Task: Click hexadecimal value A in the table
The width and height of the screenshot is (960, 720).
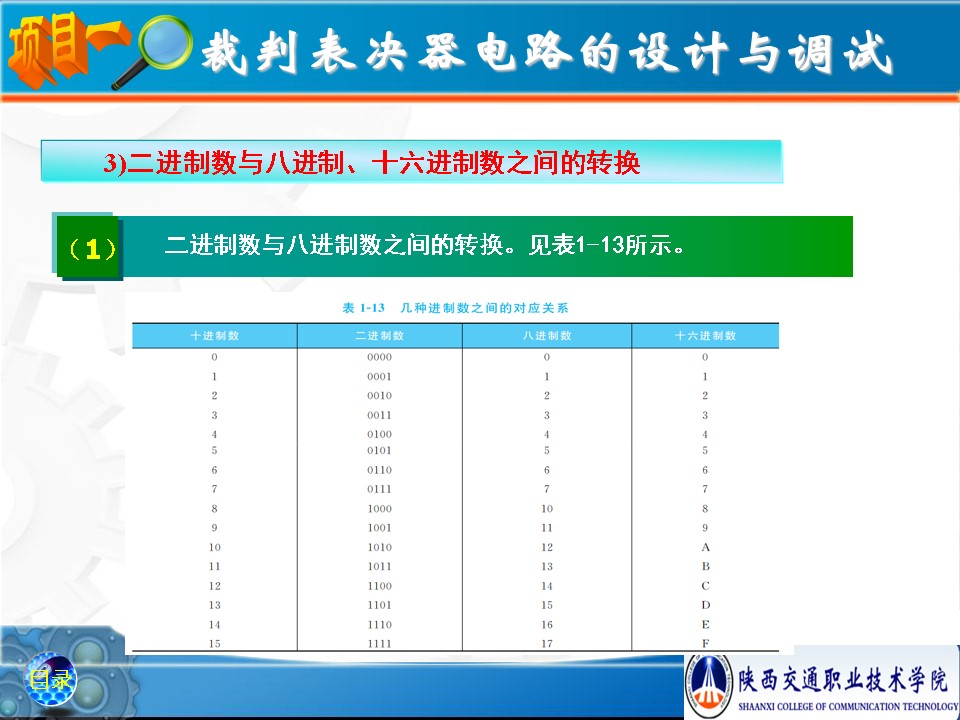Action: (x=705, y=547)
